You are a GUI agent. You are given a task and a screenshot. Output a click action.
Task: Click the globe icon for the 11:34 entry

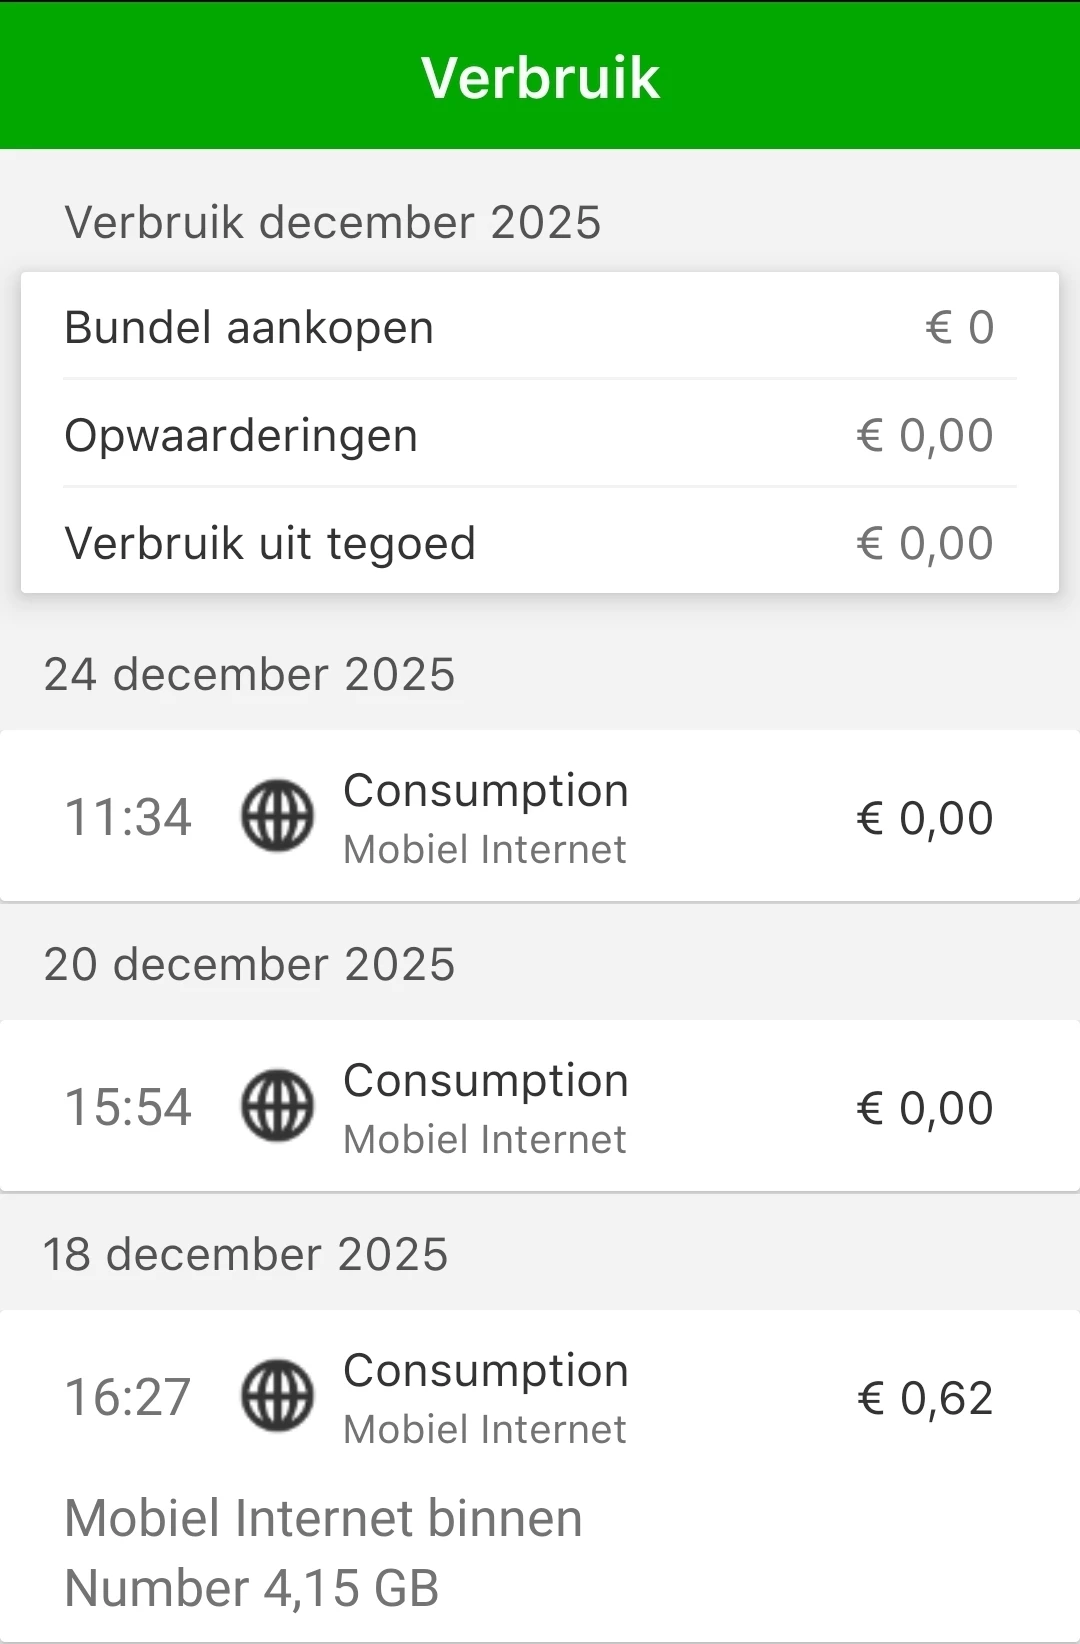click(277, 816)
